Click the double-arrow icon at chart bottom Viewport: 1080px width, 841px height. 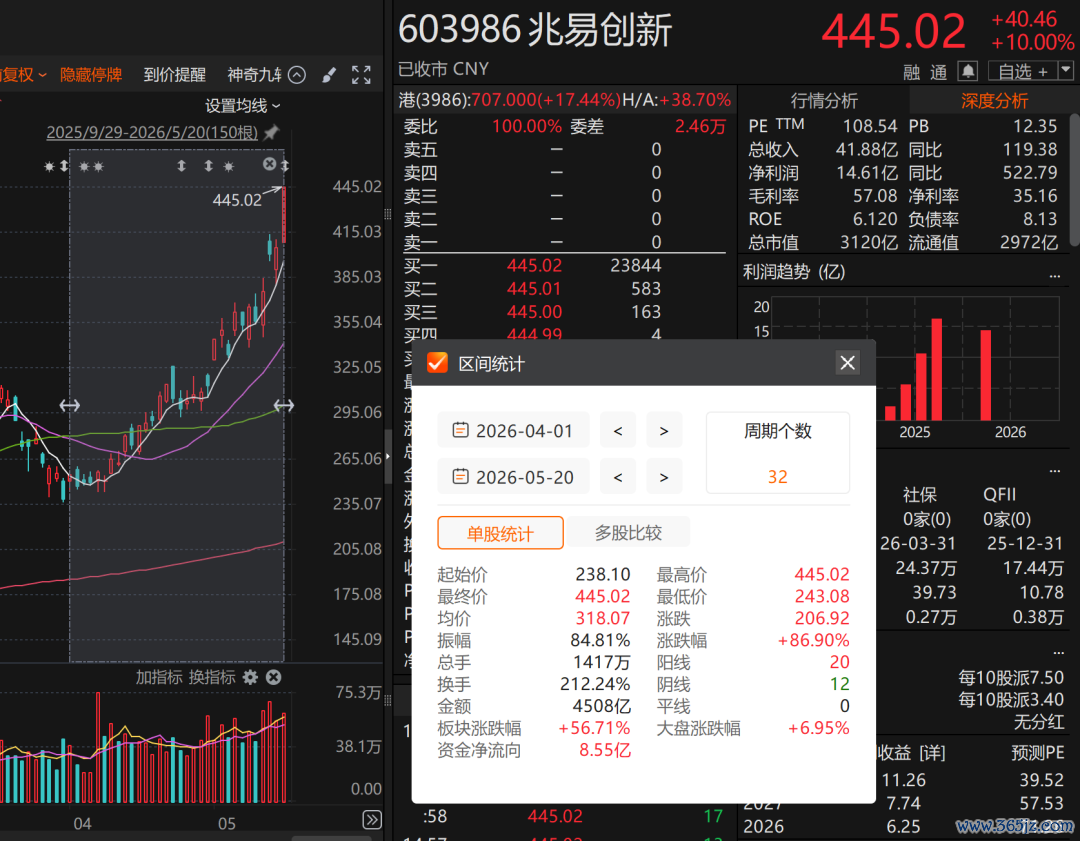372,820
